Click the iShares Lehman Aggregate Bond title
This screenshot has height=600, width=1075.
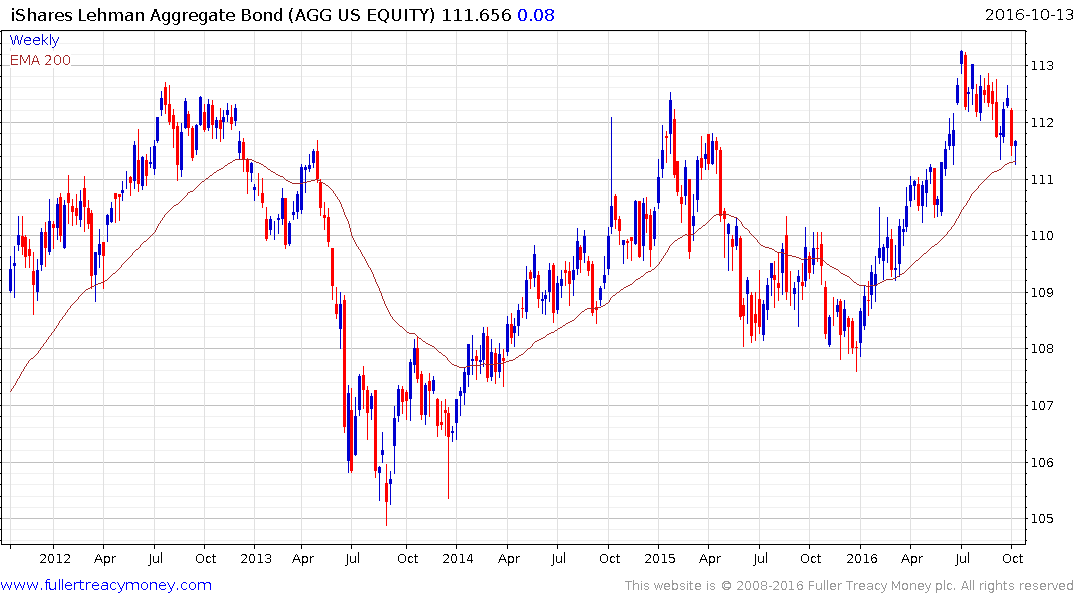tap(223, 15)
